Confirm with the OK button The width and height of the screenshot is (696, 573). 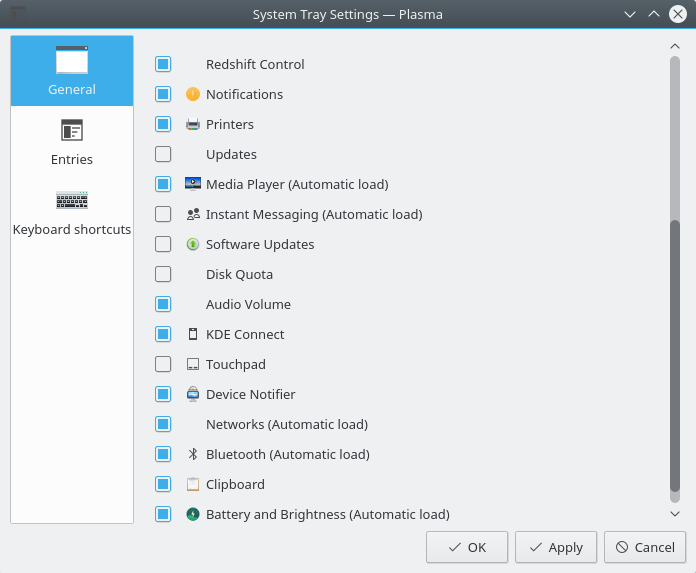pyautogui.click(x=467, y=547)
